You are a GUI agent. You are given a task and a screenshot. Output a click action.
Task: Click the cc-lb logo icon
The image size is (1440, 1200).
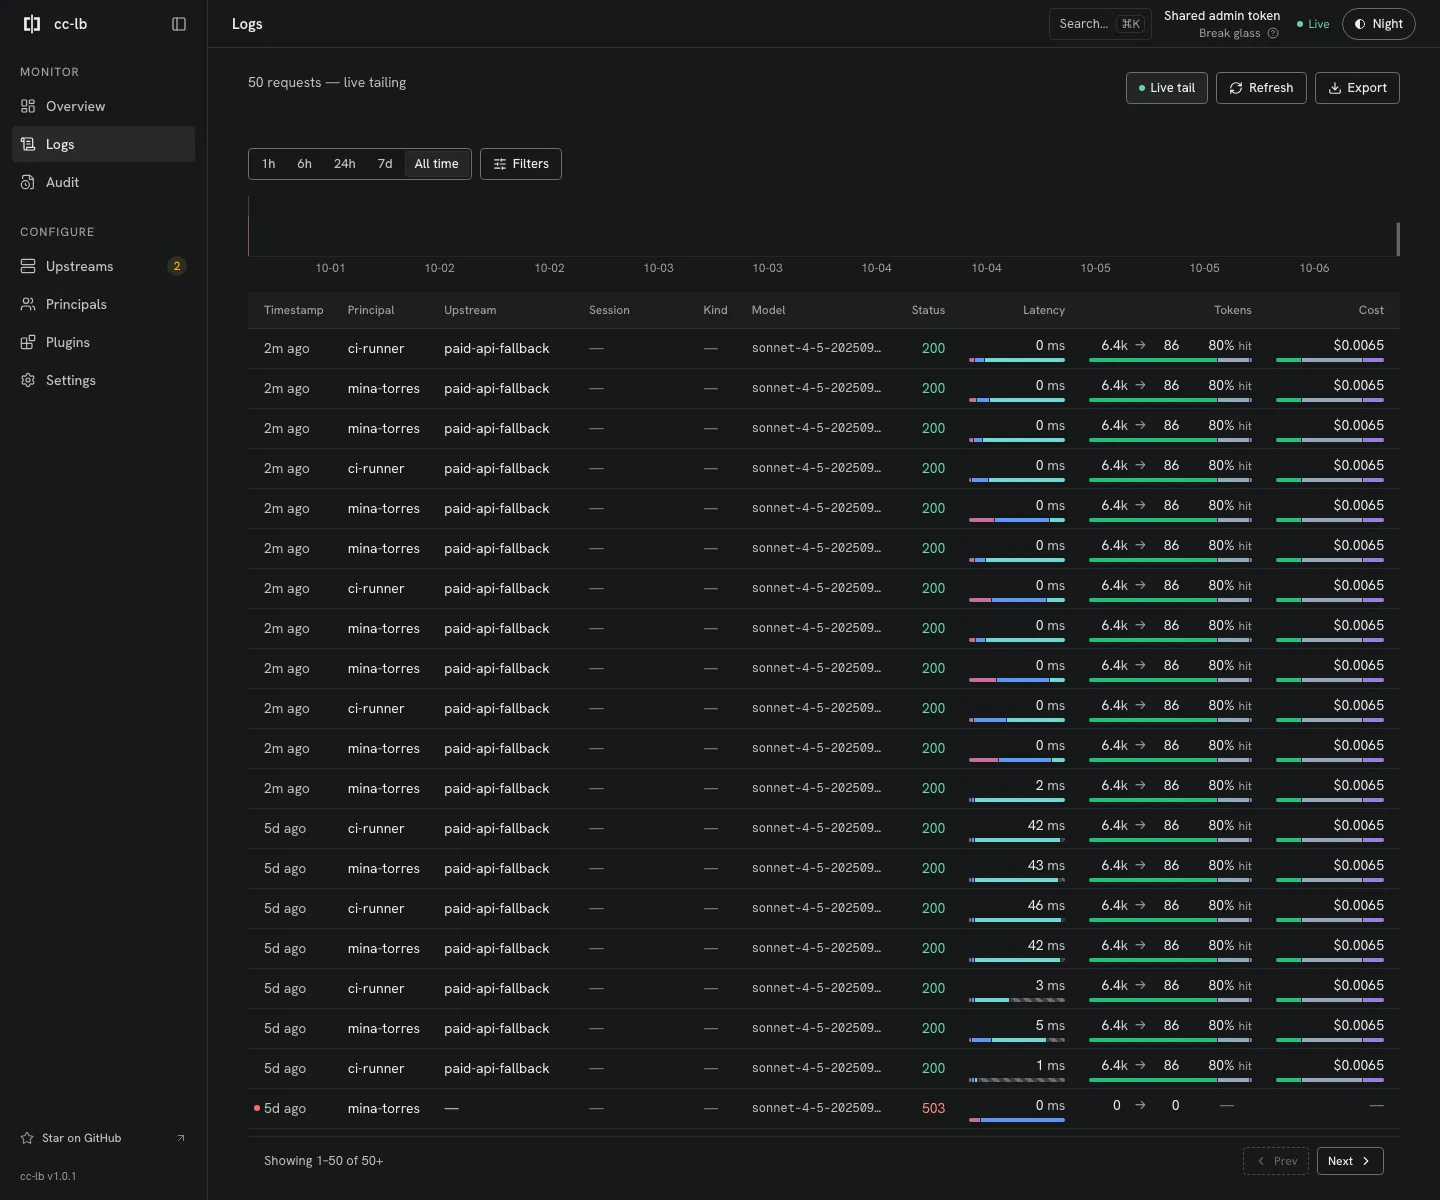(32, 24)
